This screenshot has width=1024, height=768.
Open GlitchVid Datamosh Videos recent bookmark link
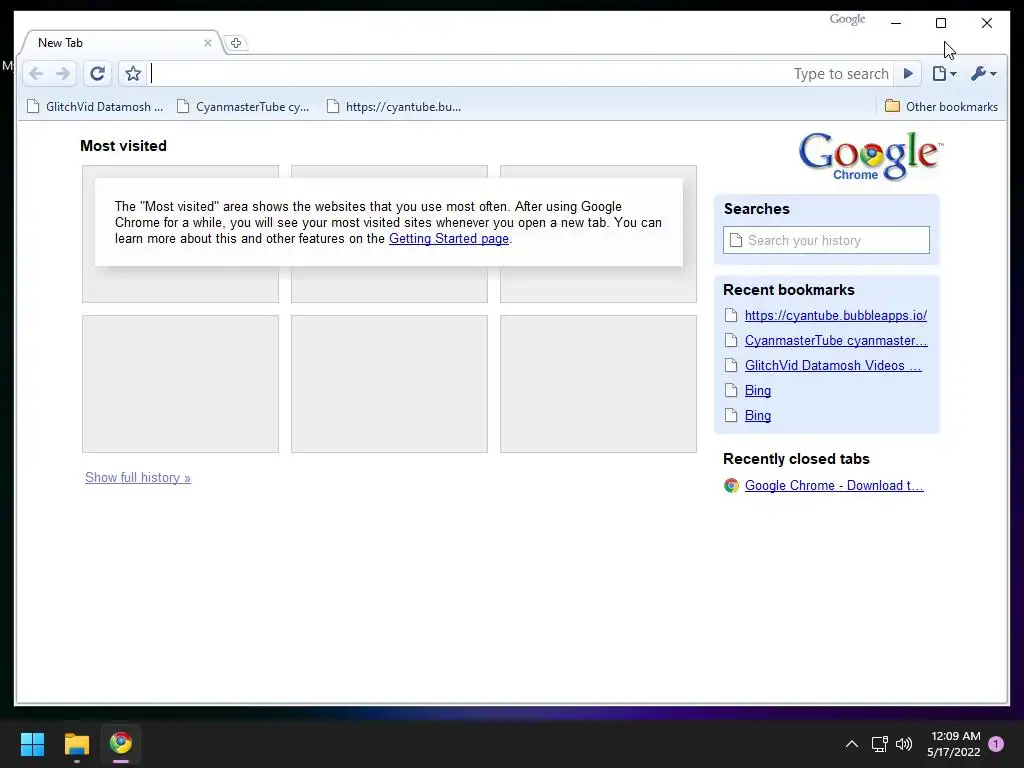click(x=833, y=366)
